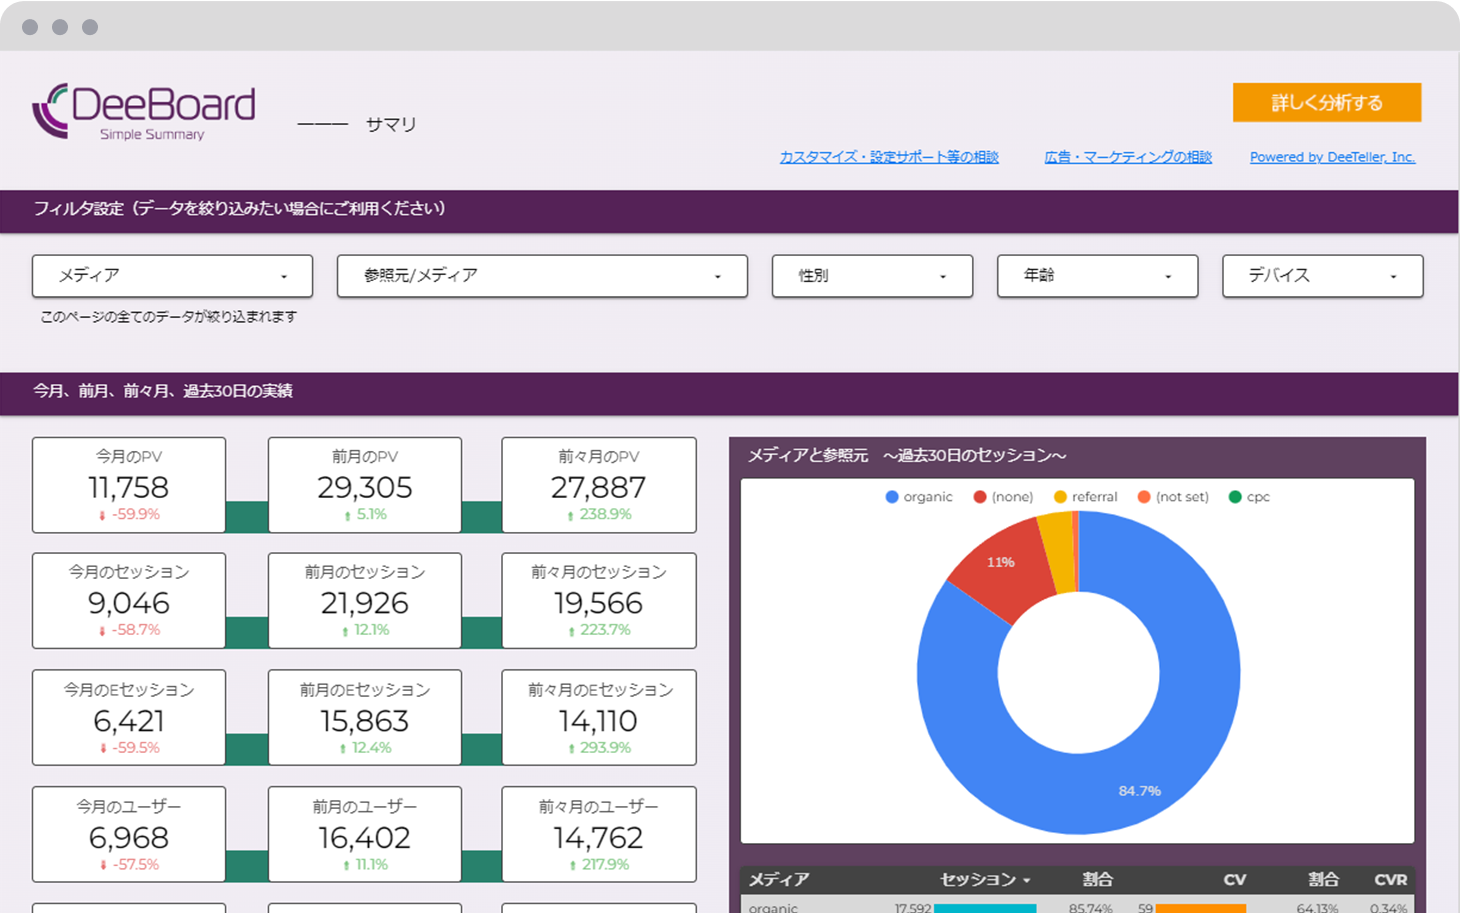Image resolution: width=1460 pixels, height=913 pixels.
Task: Click the (none) legend red dot
Action: [x=980, y=497]
